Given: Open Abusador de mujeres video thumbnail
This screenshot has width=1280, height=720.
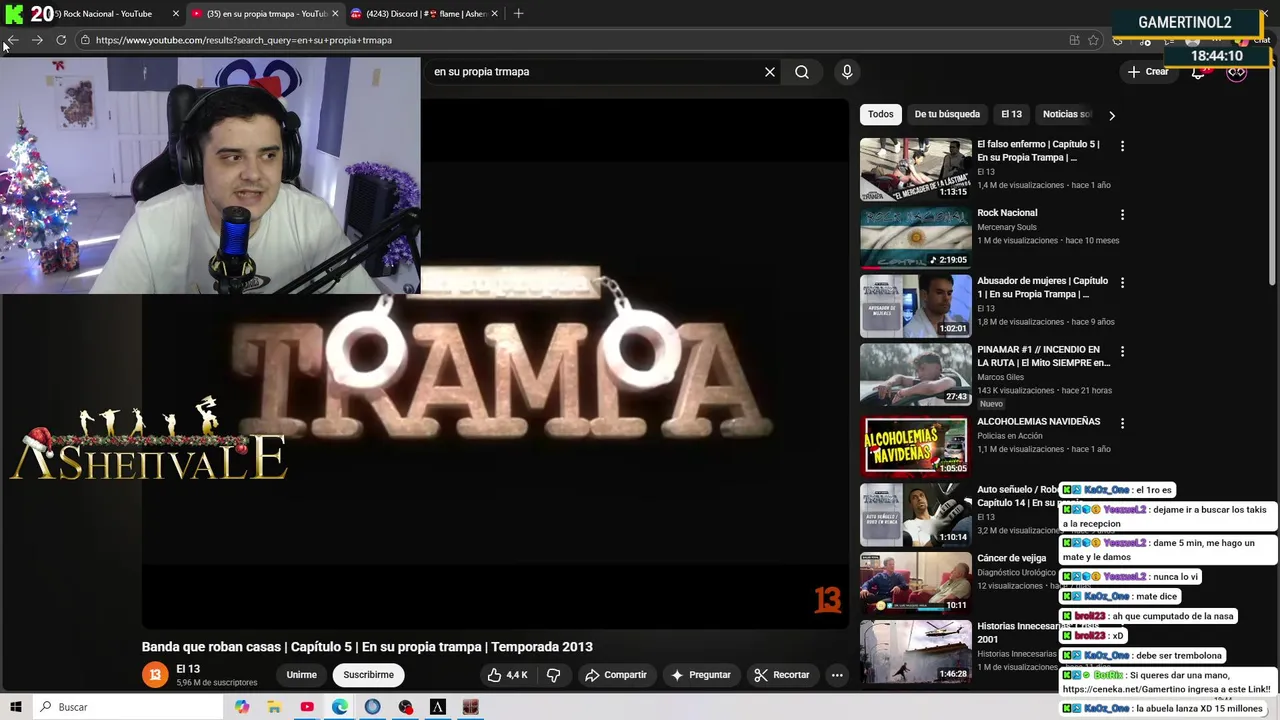Looking at the screenshot, I should coord(915,306).
